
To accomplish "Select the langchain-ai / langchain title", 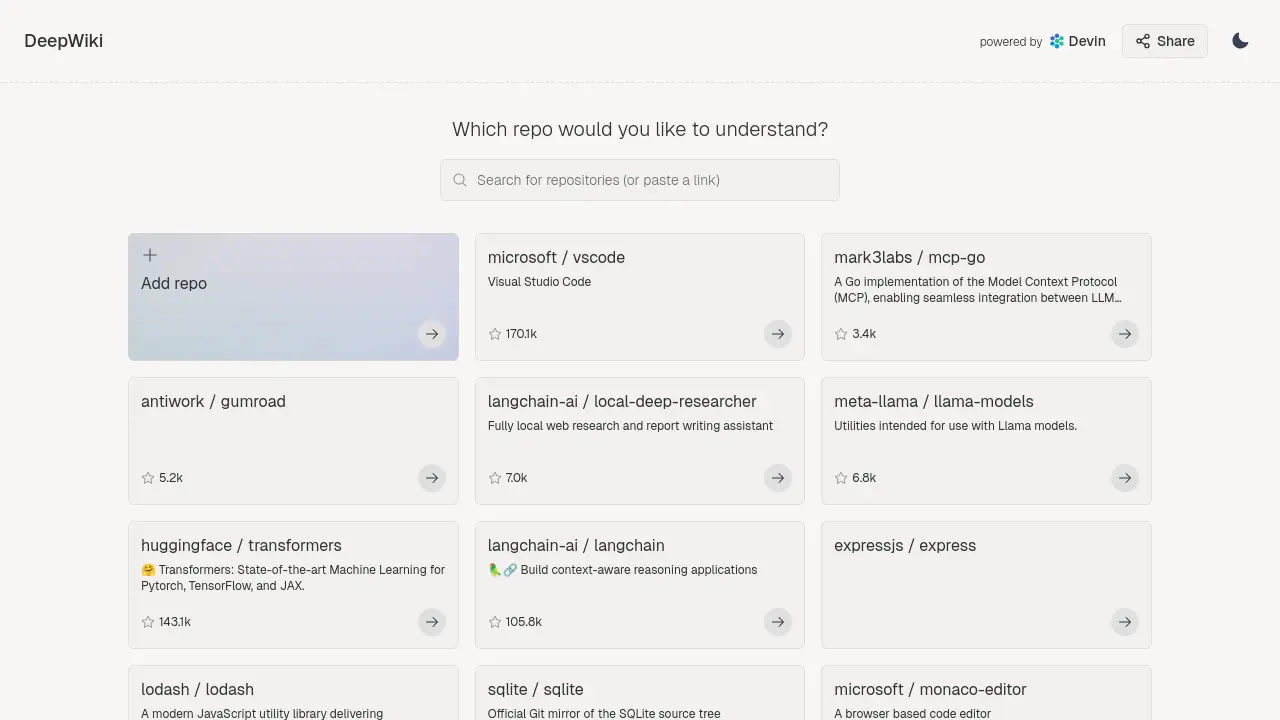I will pos(576,545).
